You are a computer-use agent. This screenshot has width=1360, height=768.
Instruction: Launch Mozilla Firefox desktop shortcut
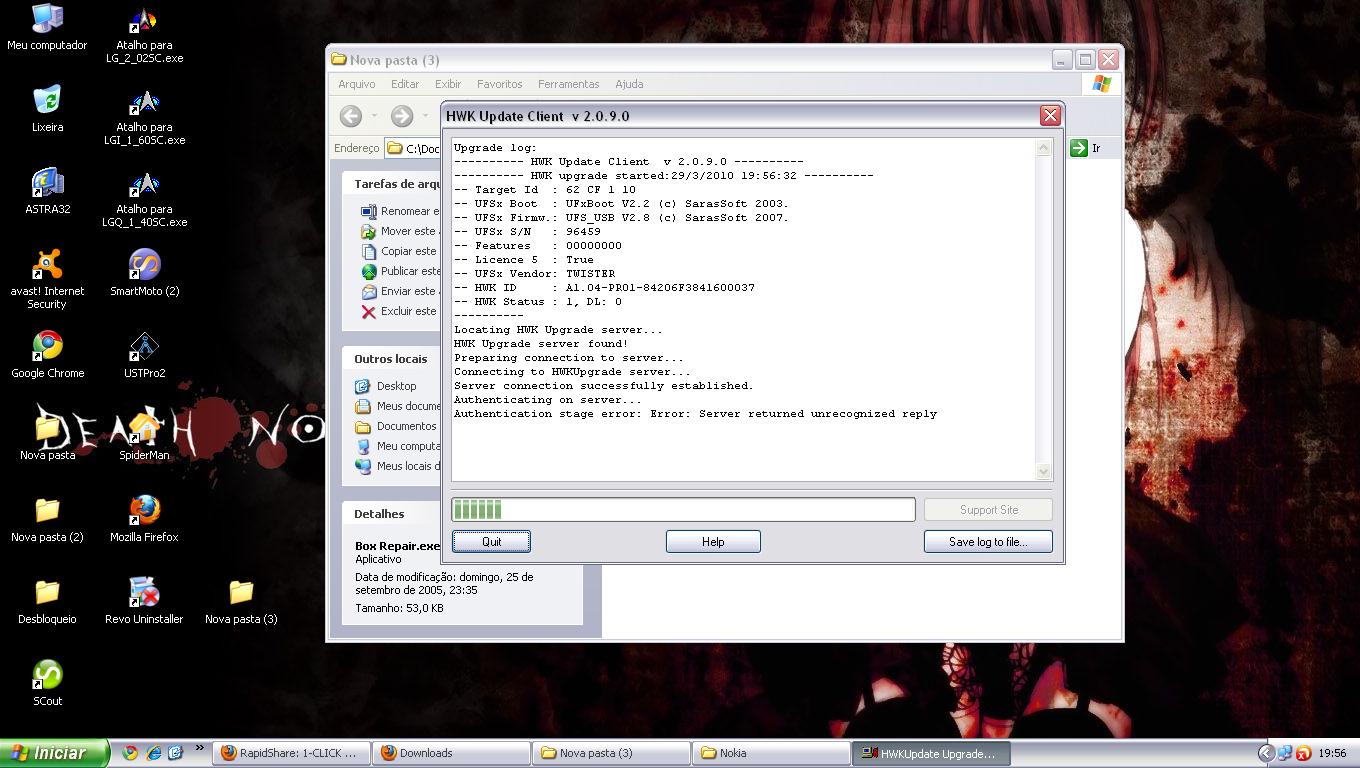pyautogui.click(x=145, y=519)
